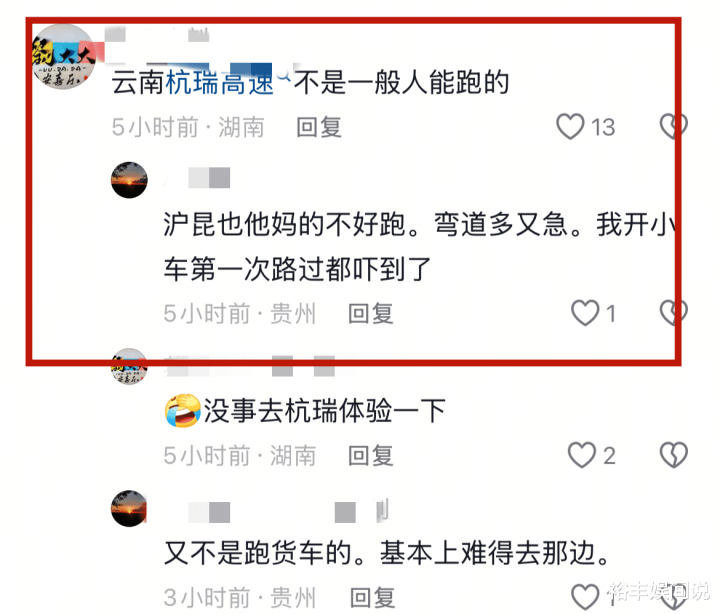
Task: Open sunset avatar beside the 沪昆 reply
Action: point(129,180)
